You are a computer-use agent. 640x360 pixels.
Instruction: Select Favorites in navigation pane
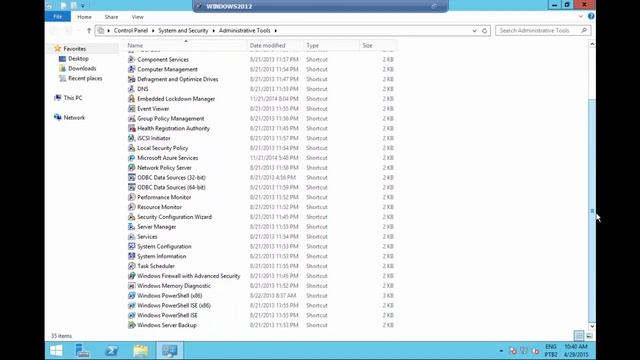coord(75,49)
